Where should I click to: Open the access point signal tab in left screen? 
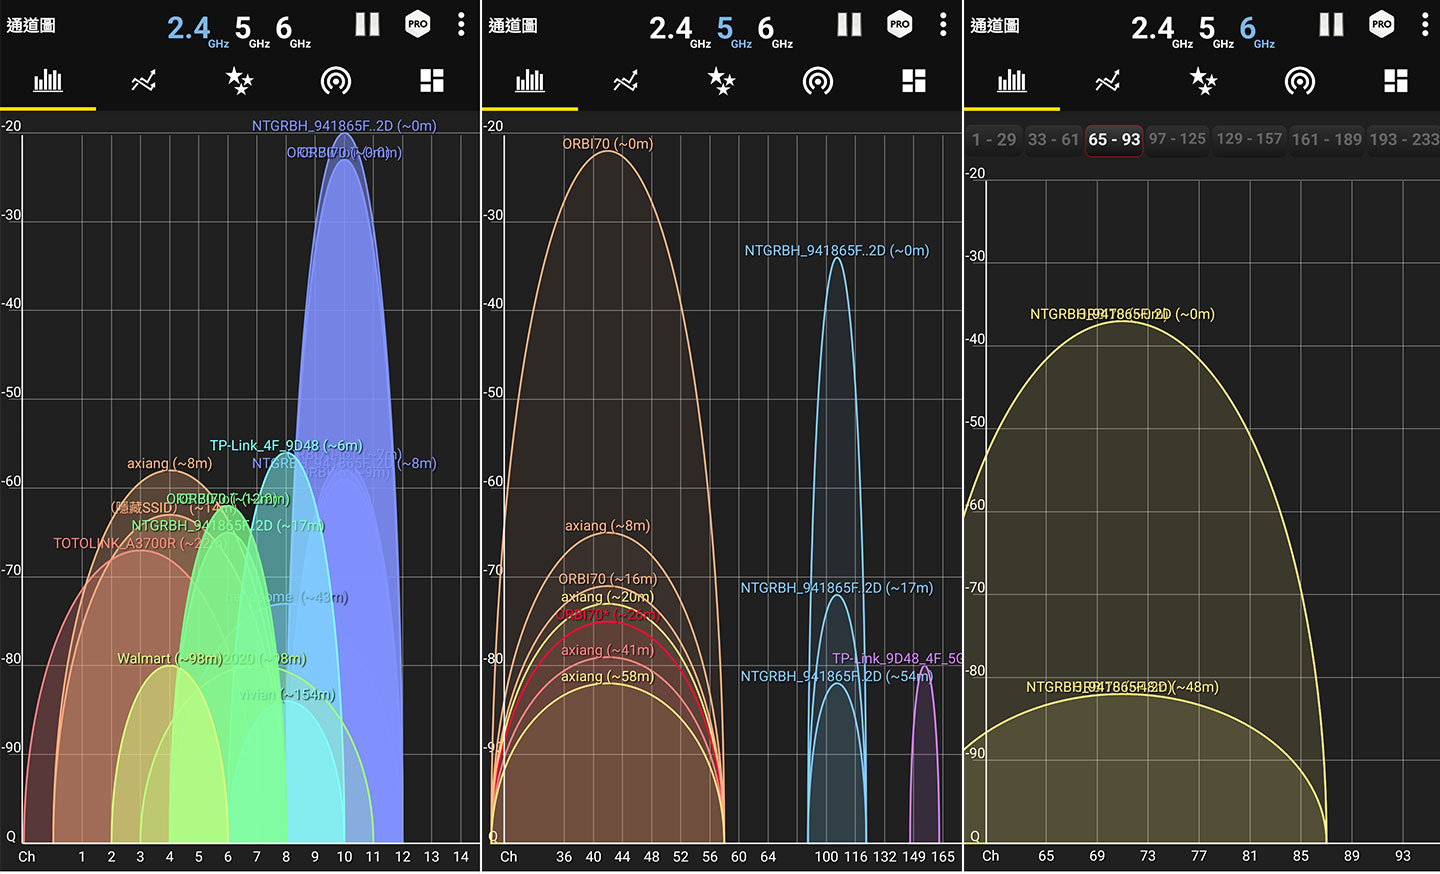pos(336,81)
